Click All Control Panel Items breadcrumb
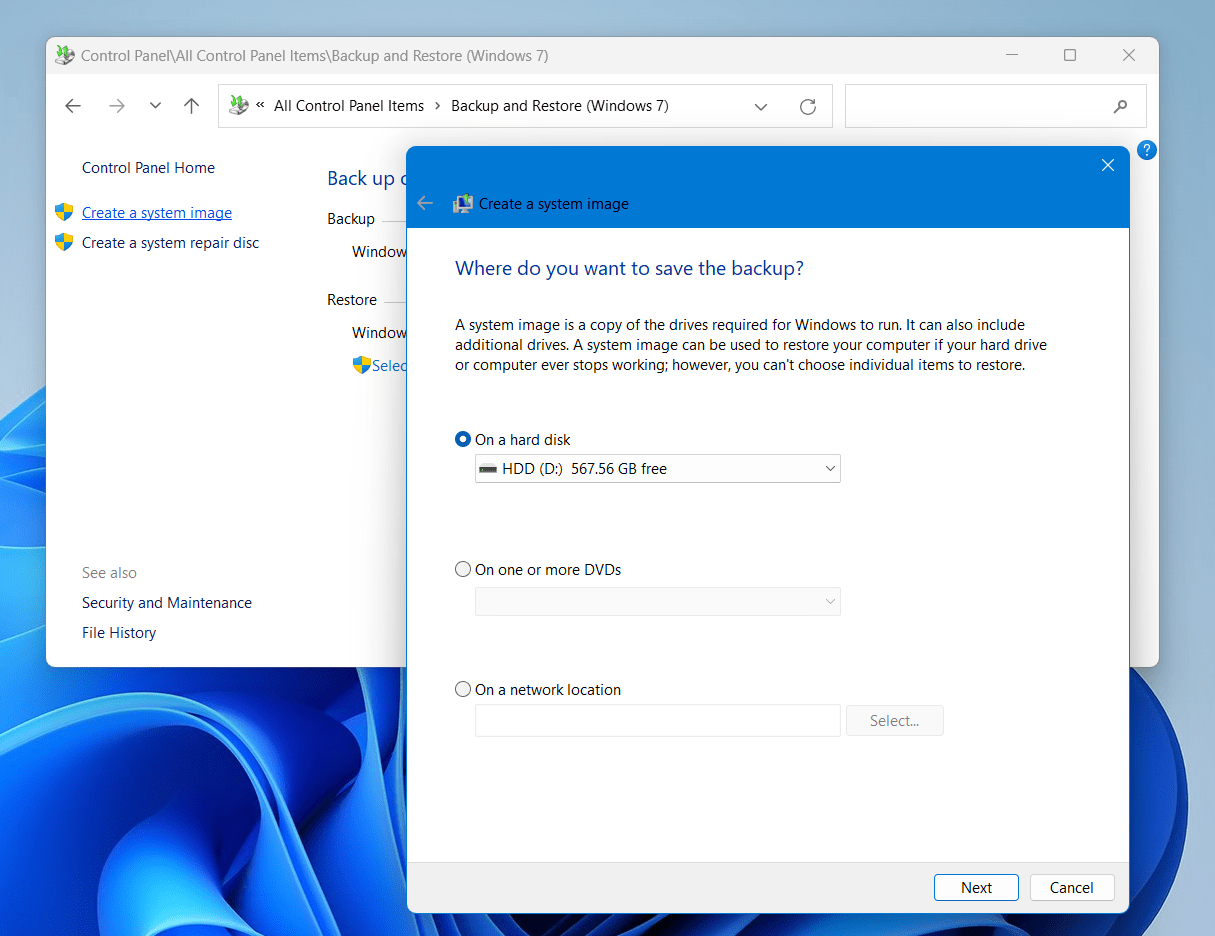Screen dimensions: 1215x936 click(x=349, y=106)
